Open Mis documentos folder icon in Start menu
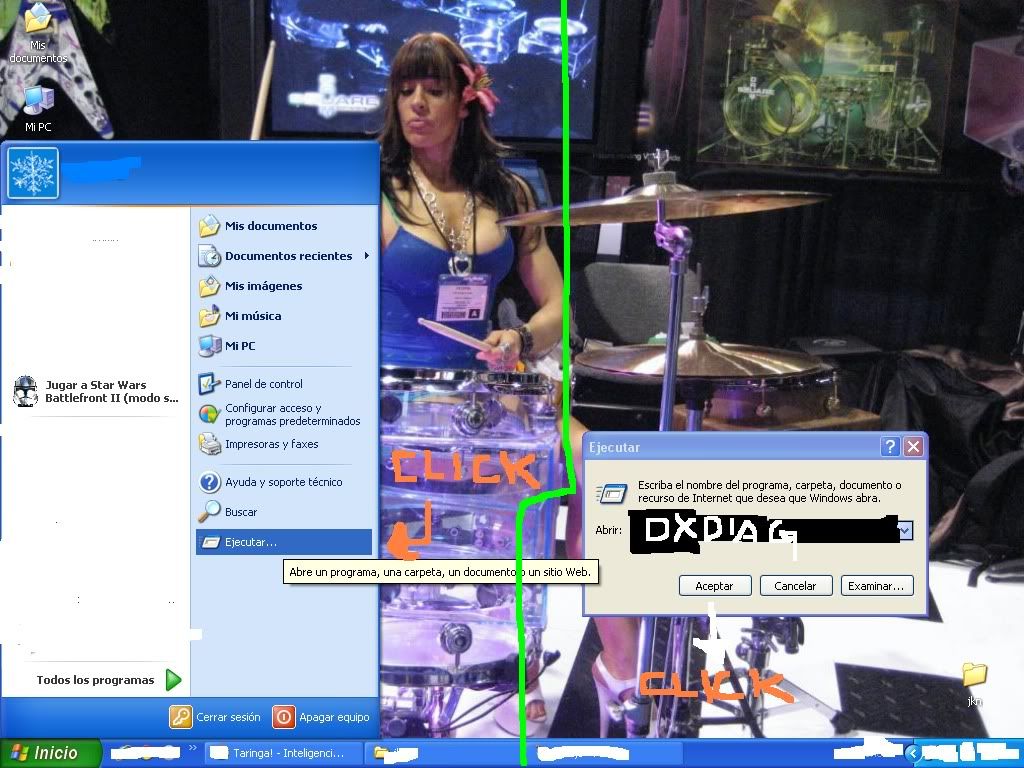The image size is (1024, 768). (209, 226)
